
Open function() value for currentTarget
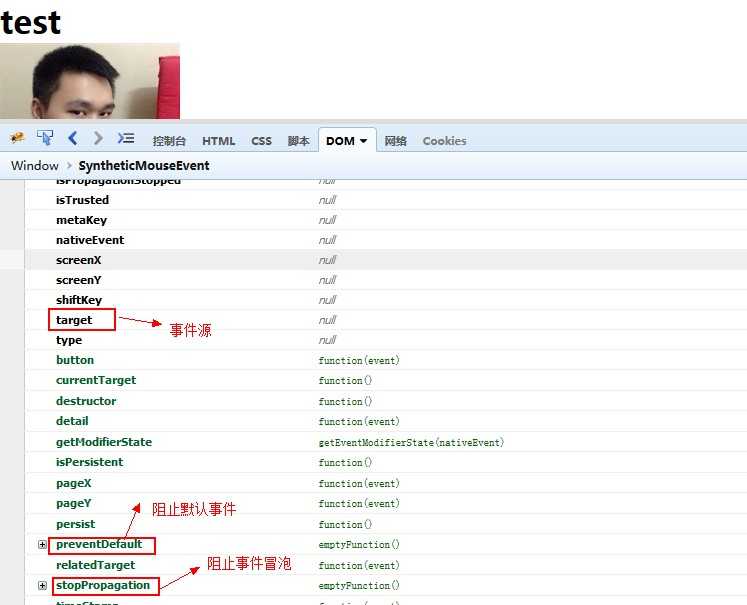345,381
